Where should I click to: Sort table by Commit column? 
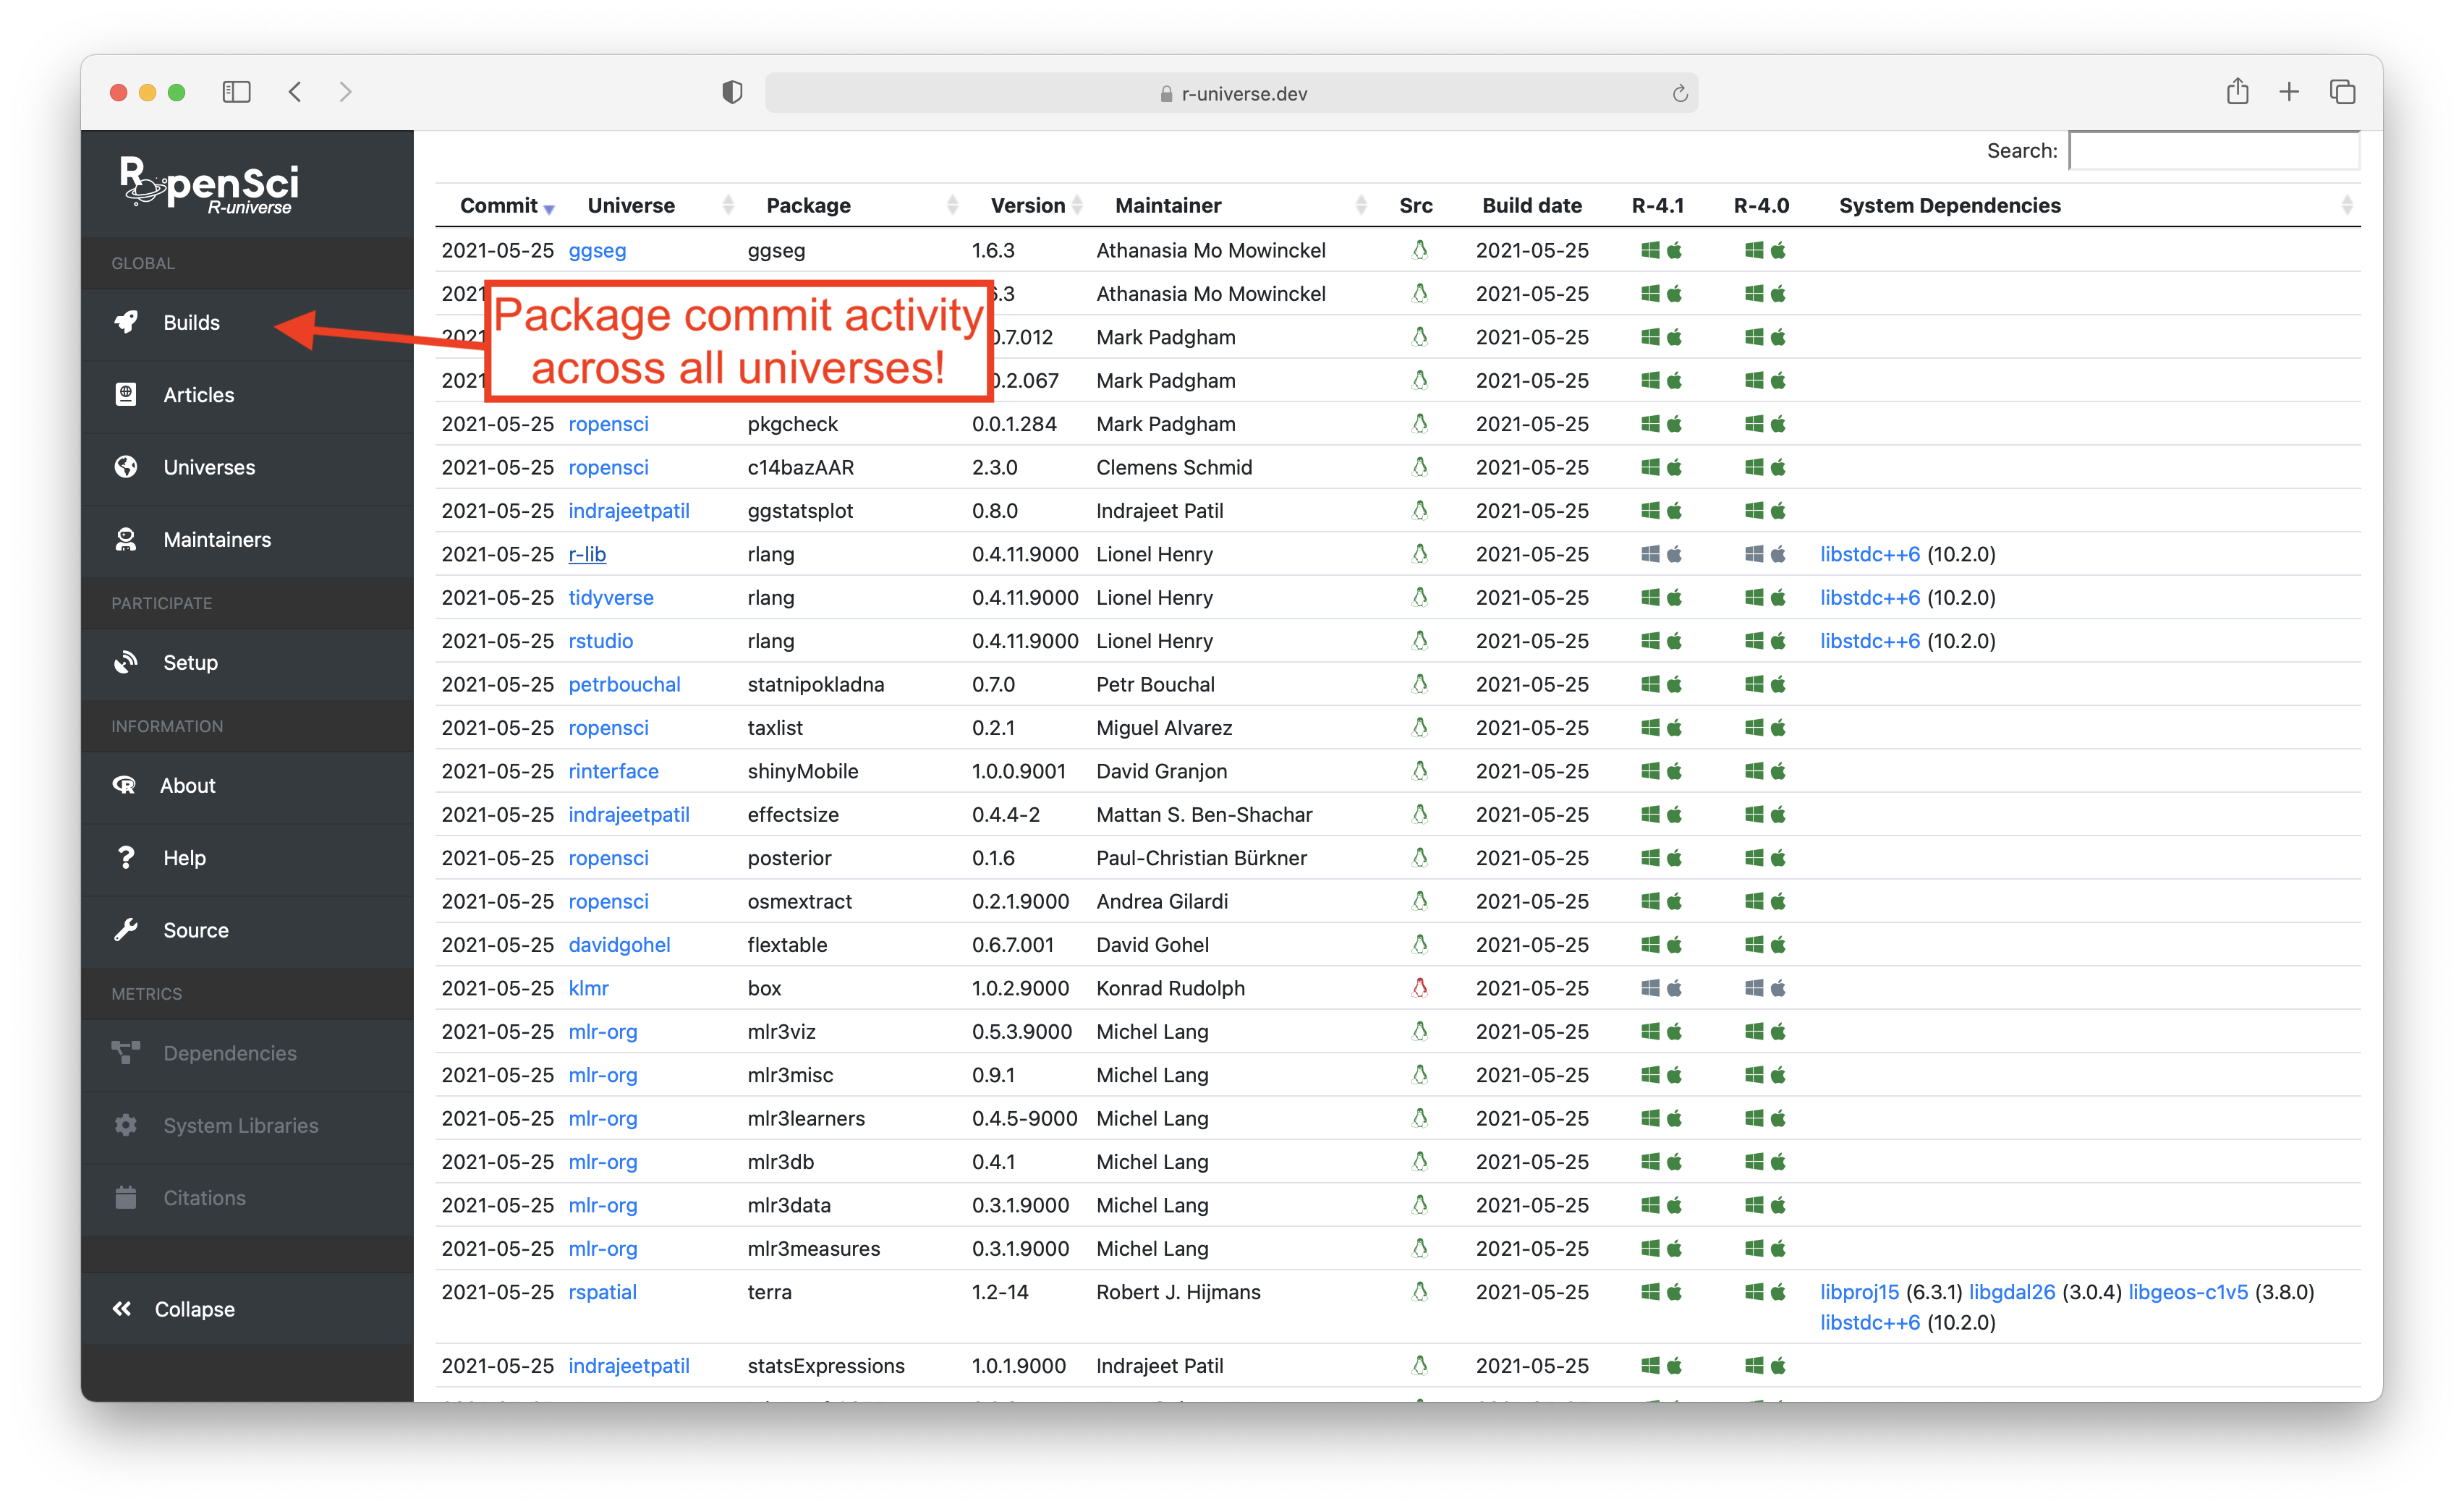coord(500,206)
